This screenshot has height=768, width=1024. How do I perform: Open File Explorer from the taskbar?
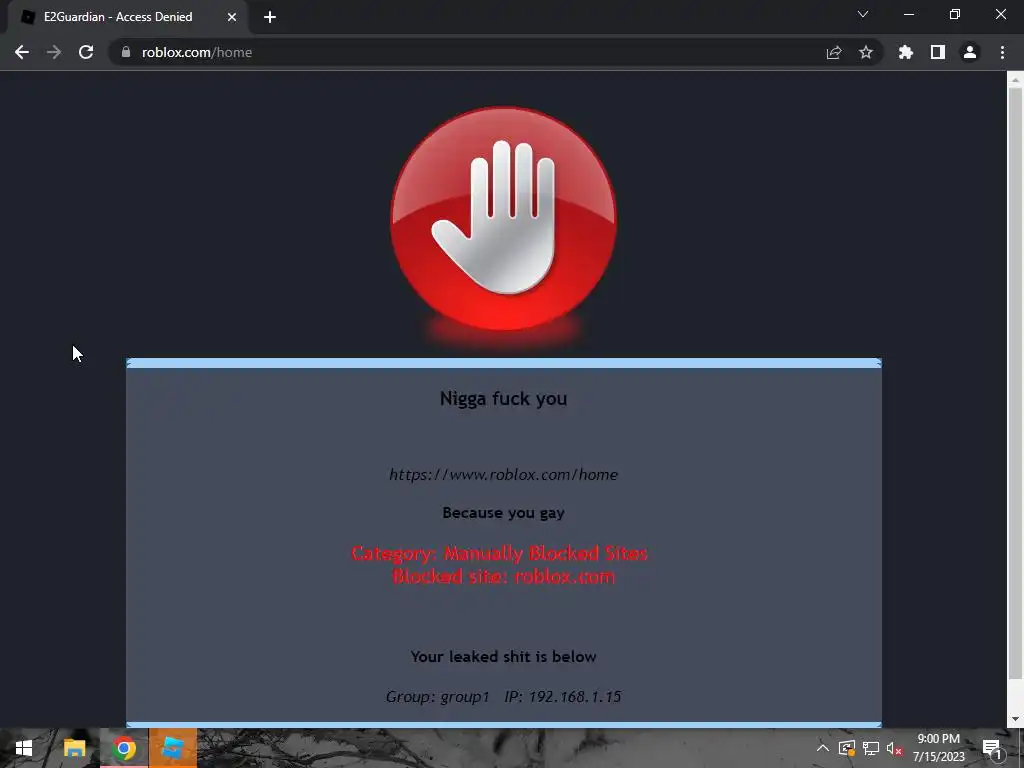click(x=74, y=748)
